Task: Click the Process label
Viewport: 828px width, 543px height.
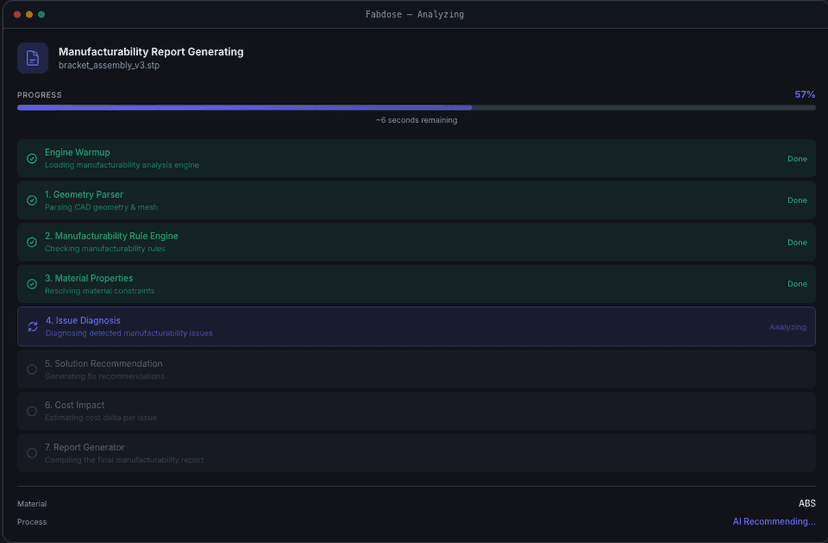Action: point(32,522)
